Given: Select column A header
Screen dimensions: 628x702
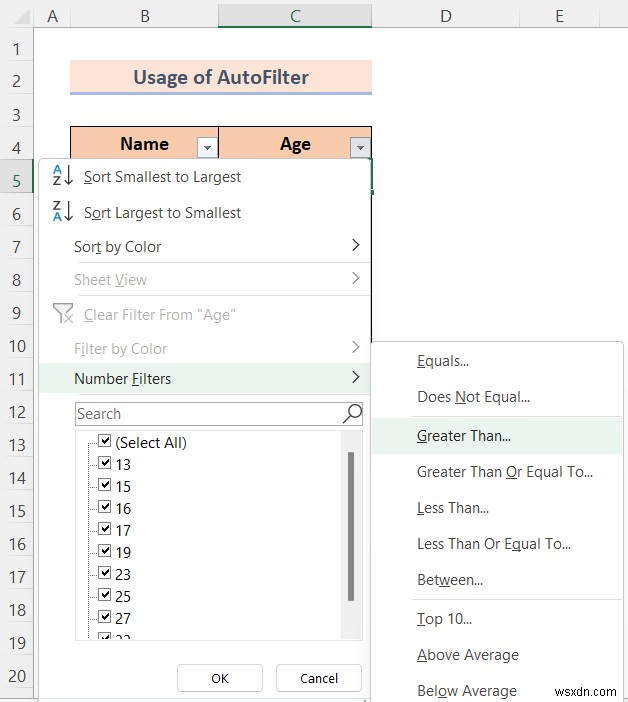Looking at the screenshot, I should click(52, 16).
